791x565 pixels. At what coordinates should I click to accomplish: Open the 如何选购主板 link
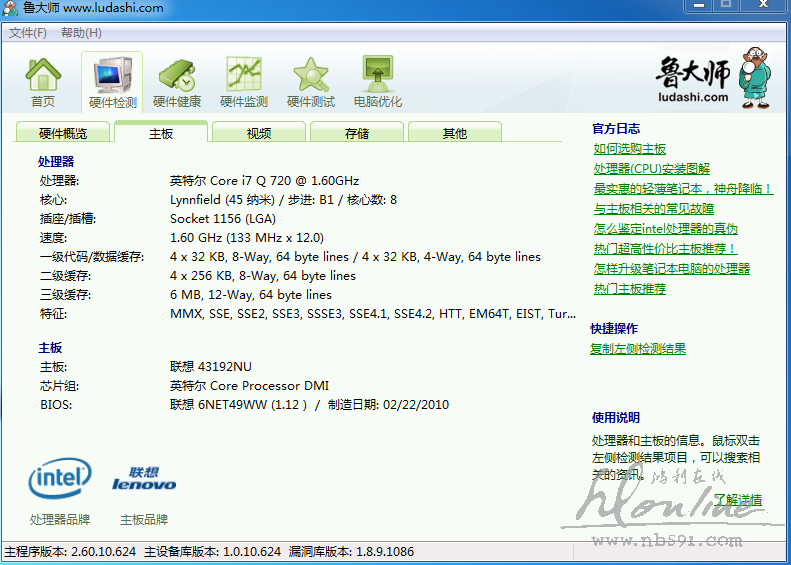pos(630,149)
